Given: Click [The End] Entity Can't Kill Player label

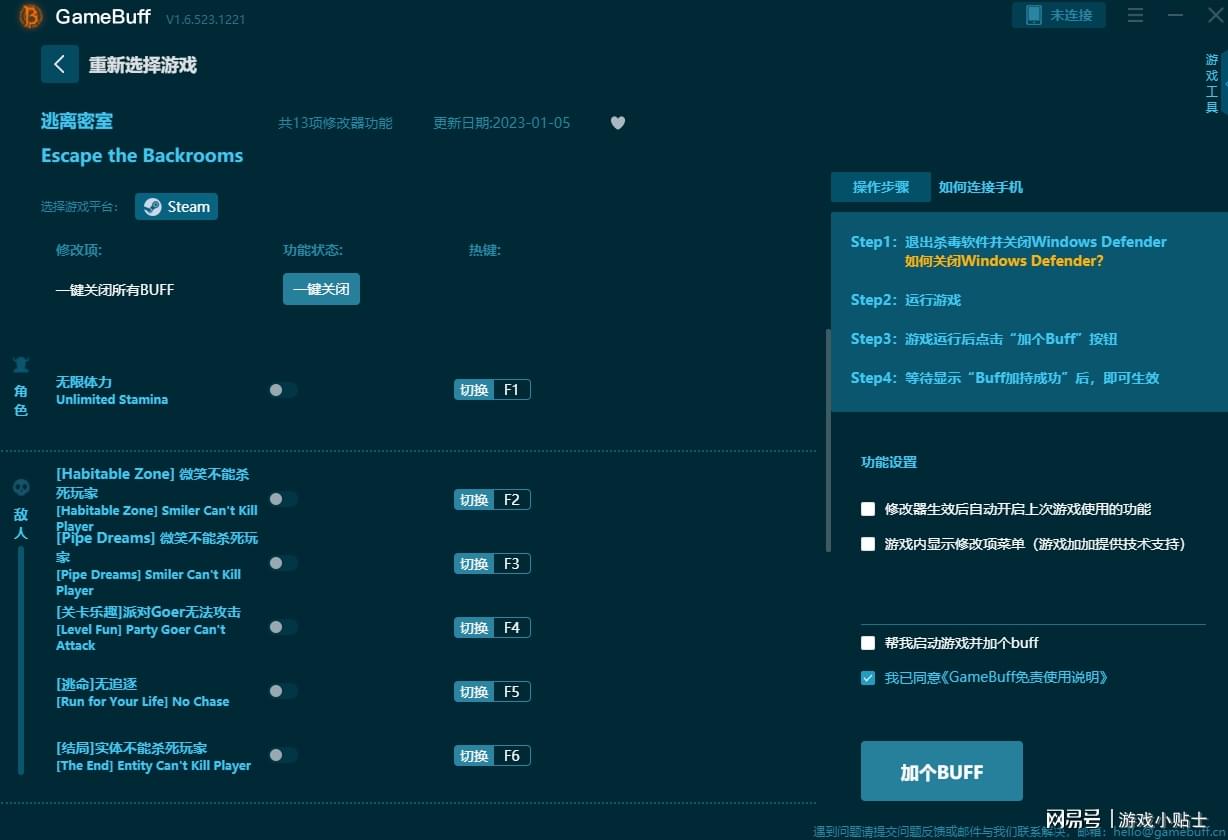Looking at the screenshot, I should [x=153, y=765].
